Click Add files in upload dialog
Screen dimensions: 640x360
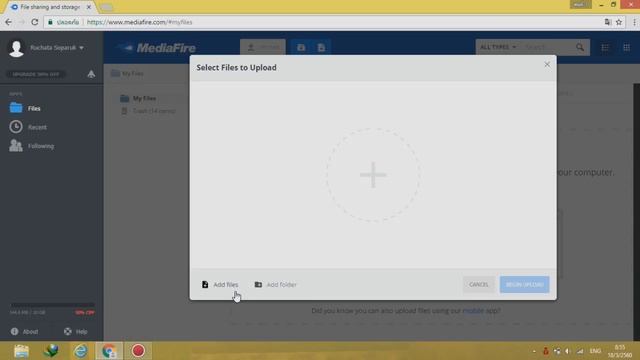click(220, 284)
